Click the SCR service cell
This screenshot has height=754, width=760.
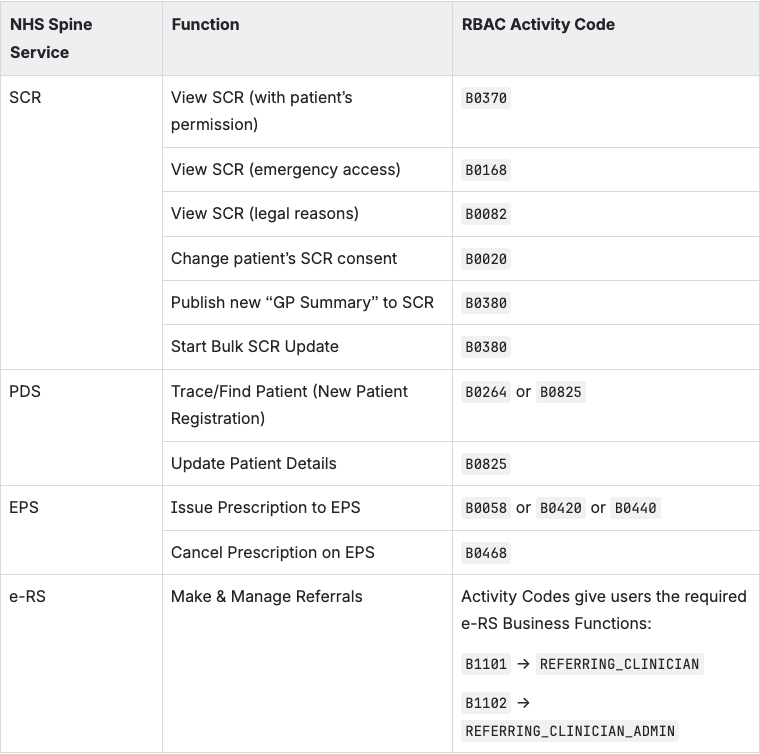point(25,98)
